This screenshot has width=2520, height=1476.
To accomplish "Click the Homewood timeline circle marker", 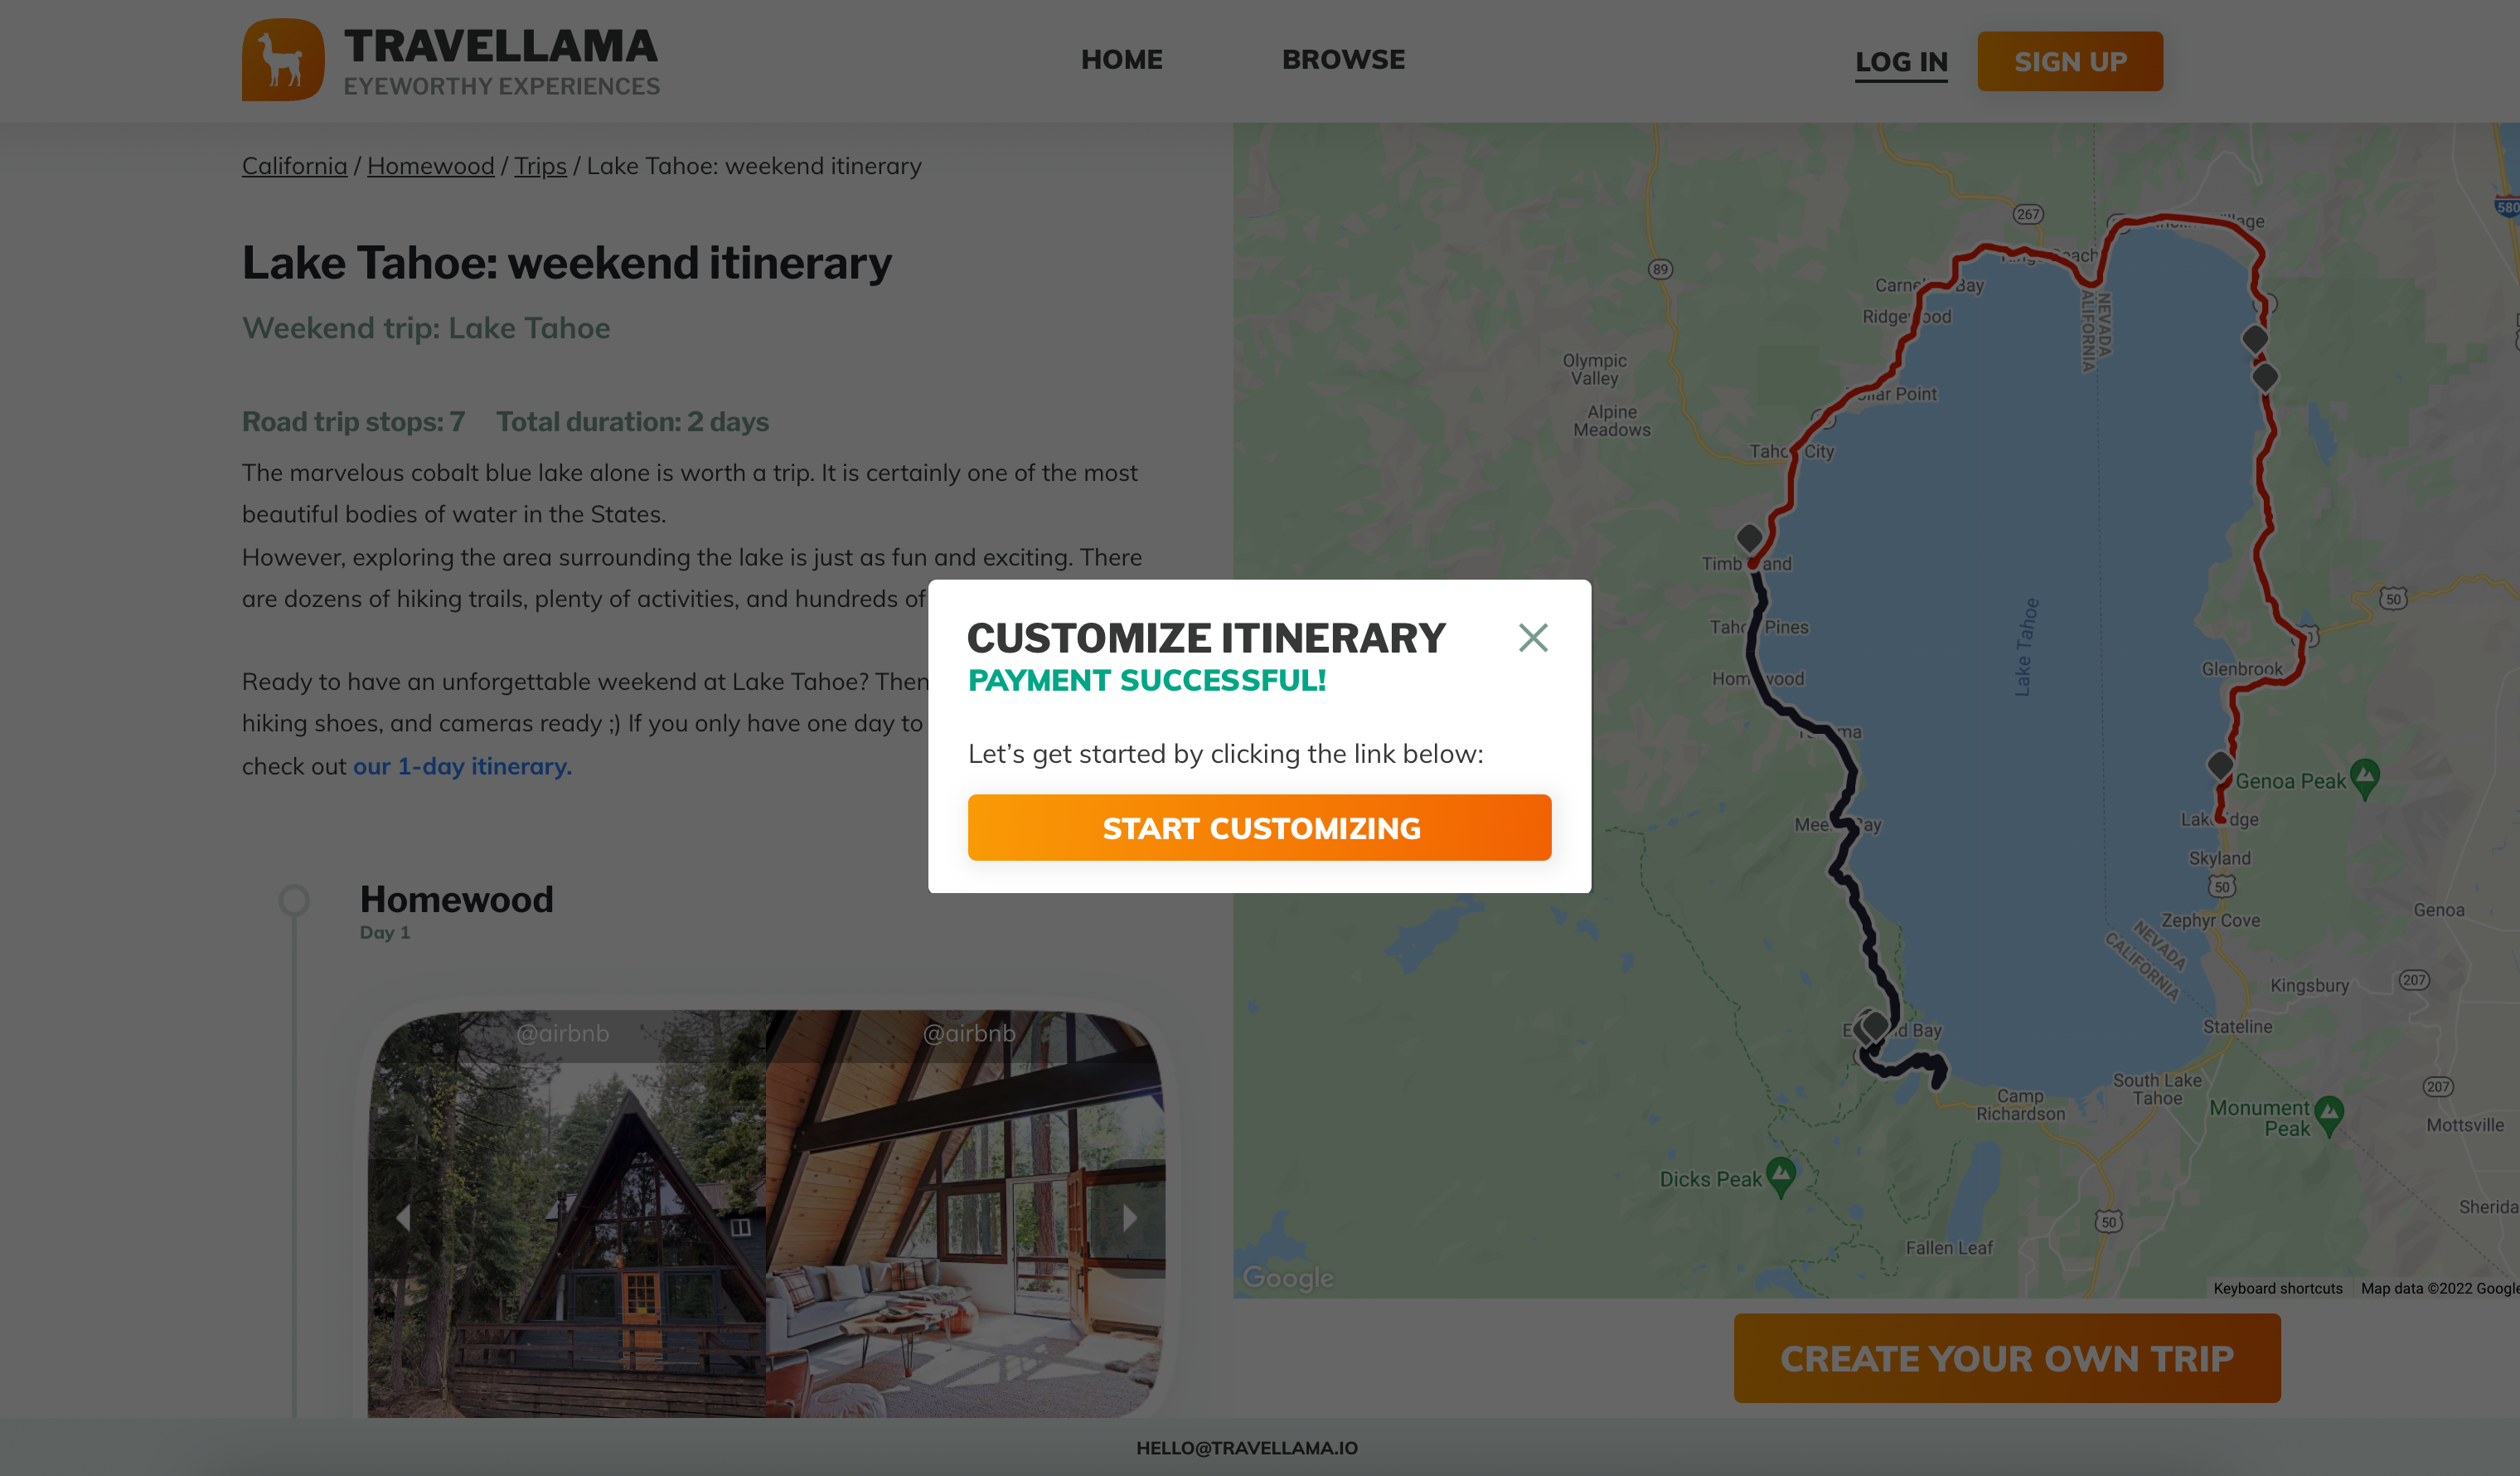I will click(x=294, y=900).
